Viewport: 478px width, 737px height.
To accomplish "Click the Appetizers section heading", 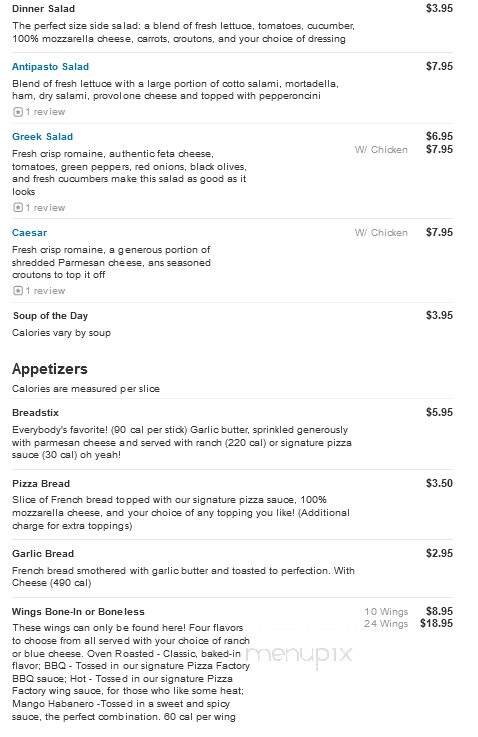I will 50,369.
